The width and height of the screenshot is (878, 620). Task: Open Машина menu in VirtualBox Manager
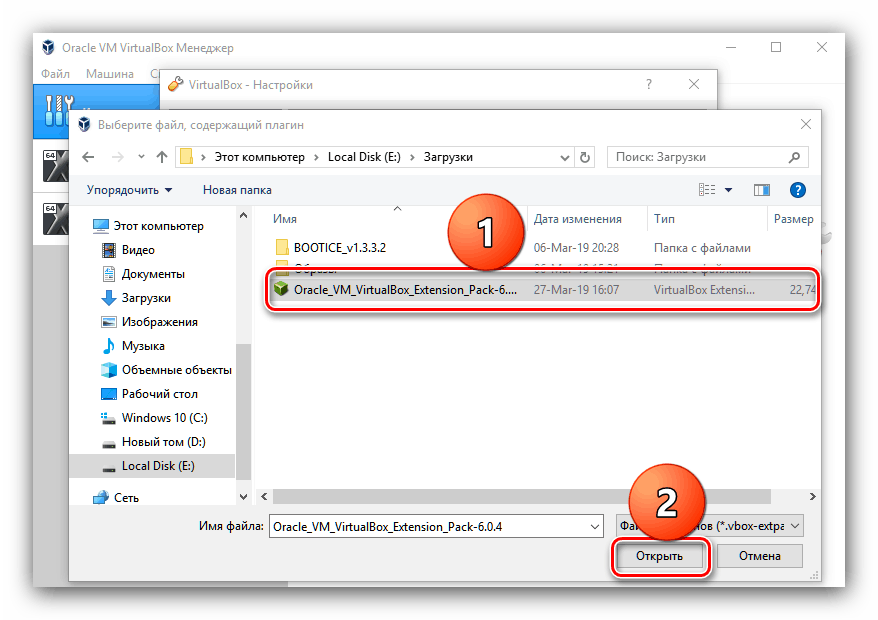[x=110, y=74]
